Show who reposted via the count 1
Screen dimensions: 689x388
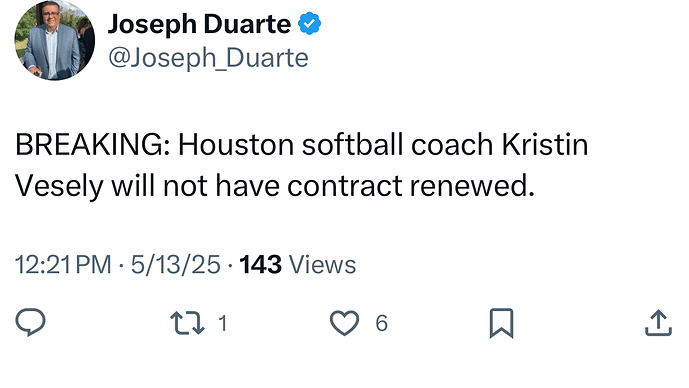click(223, 323)
